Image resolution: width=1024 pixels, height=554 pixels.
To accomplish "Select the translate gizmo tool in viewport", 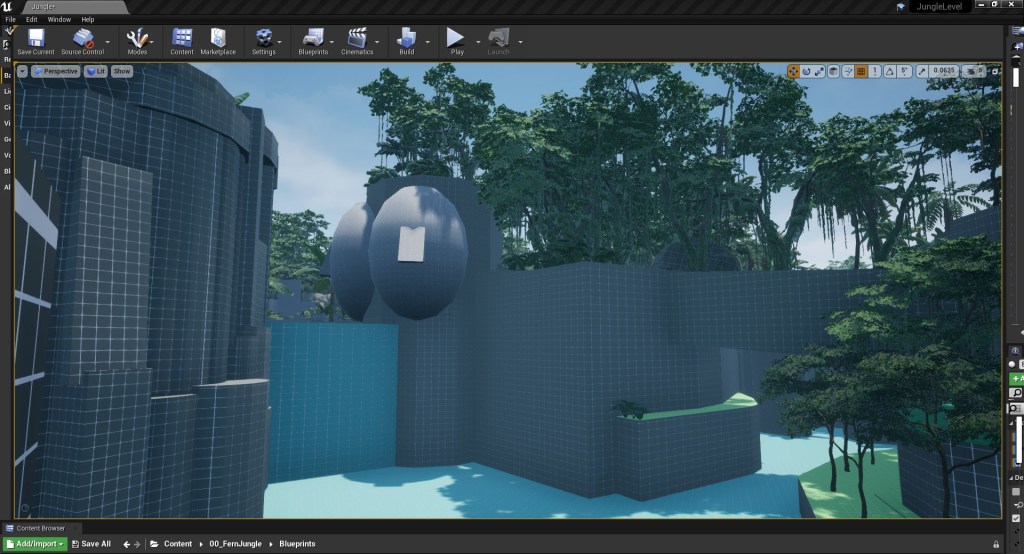I will [x=794, y=72].
